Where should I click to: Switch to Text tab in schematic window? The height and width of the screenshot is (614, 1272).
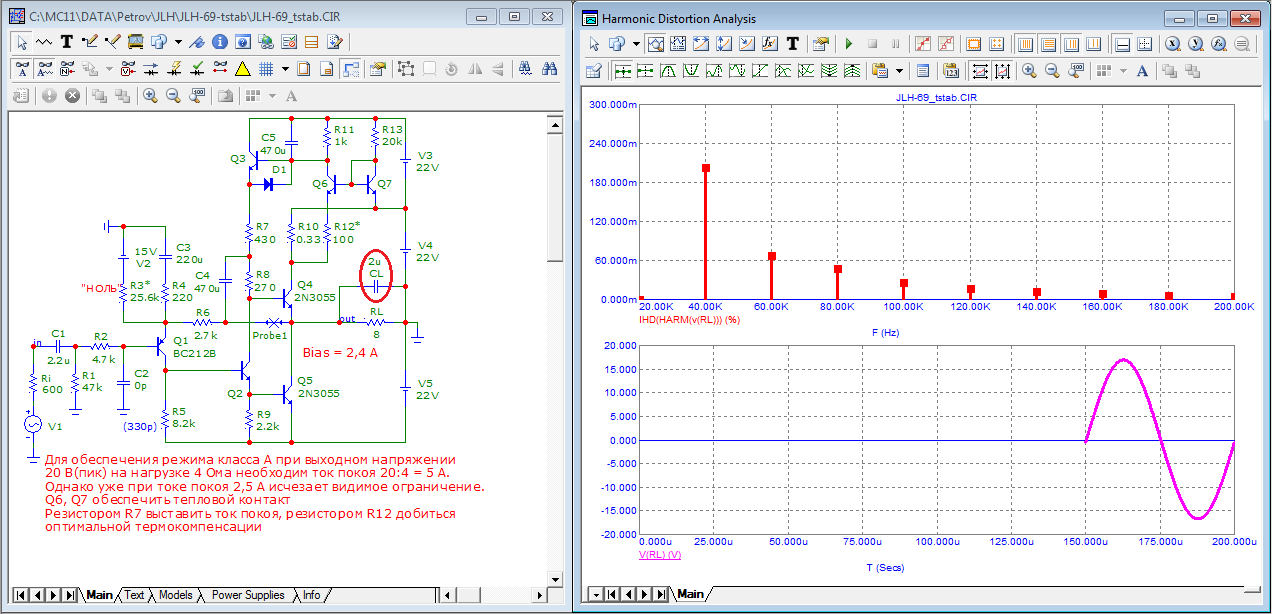coord(134,595)
